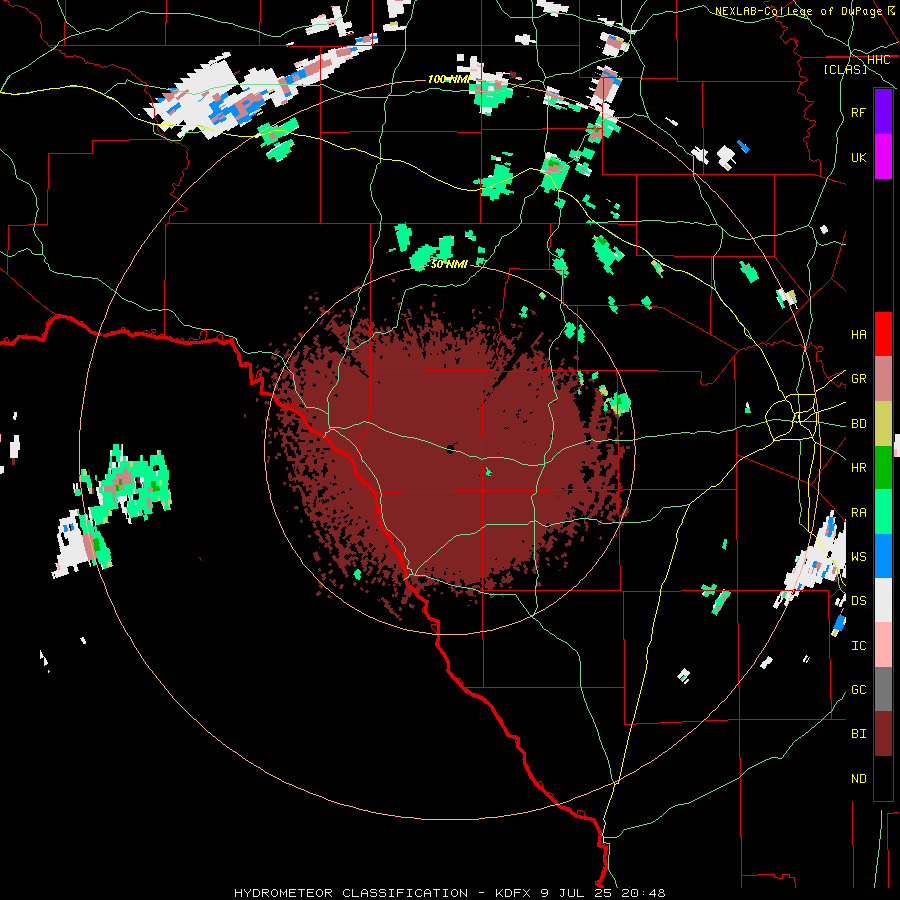This screenshot has height=900, width=900.
Task: Click the 50 NMI range ring label
Action: point(449,264)
